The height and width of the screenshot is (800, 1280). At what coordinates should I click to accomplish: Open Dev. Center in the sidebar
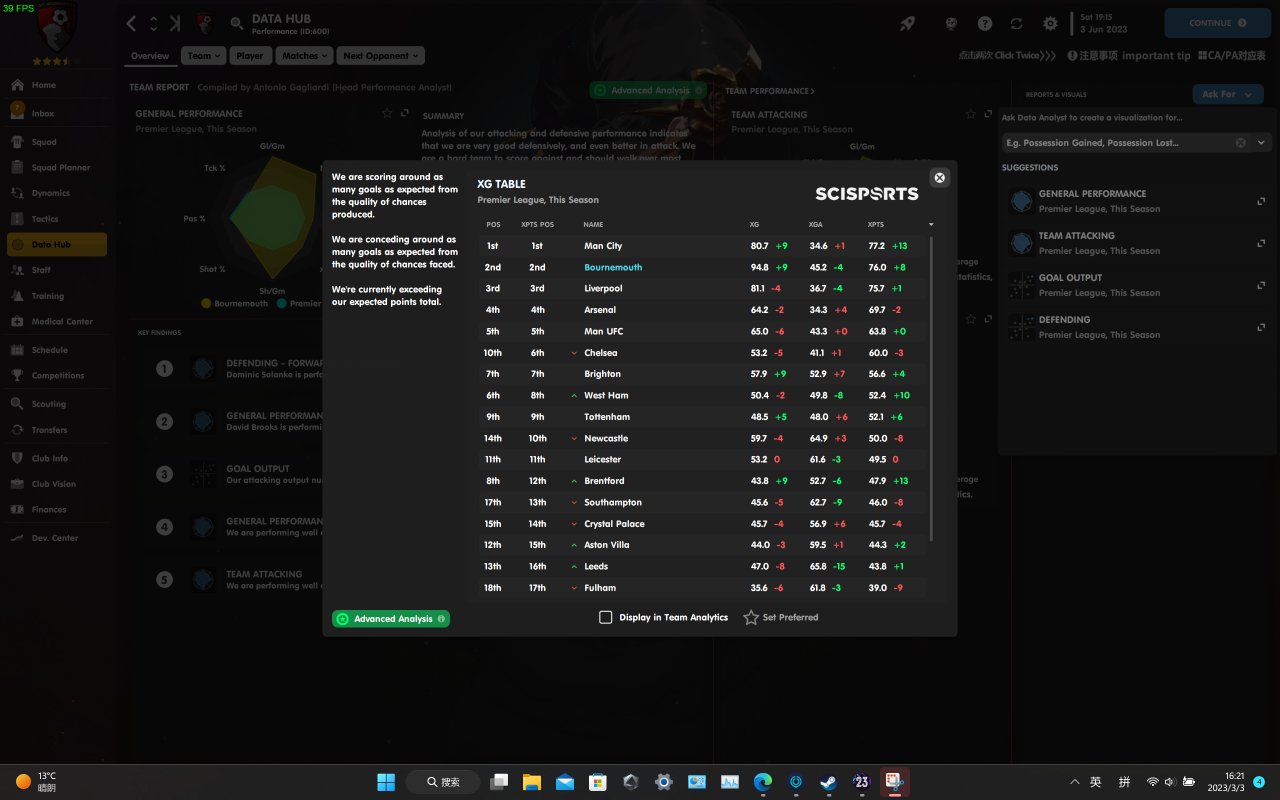click(x=56, y=538)
